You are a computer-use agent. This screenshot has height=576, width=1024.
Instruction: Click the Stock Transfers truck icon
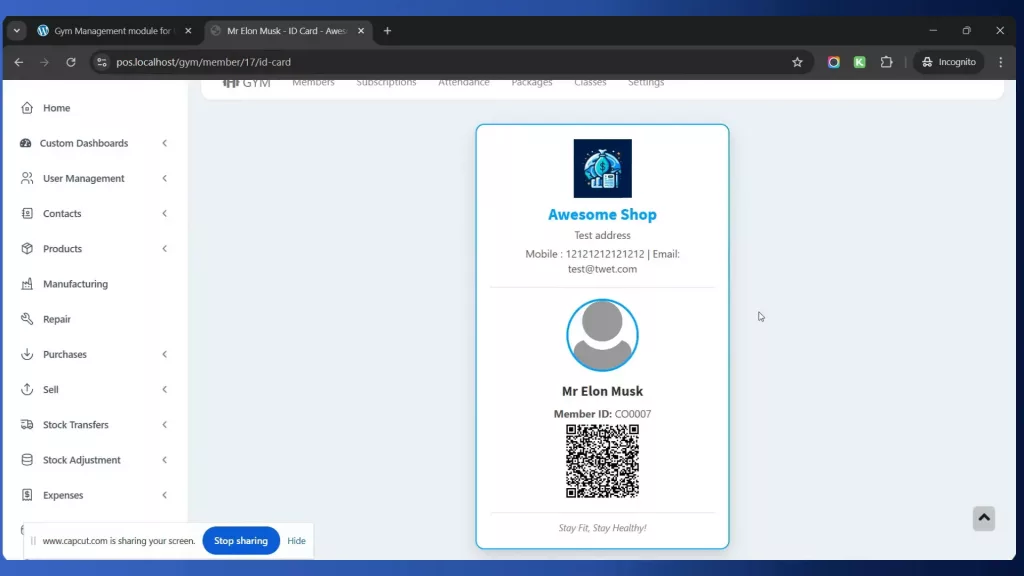tap(27, 424)
